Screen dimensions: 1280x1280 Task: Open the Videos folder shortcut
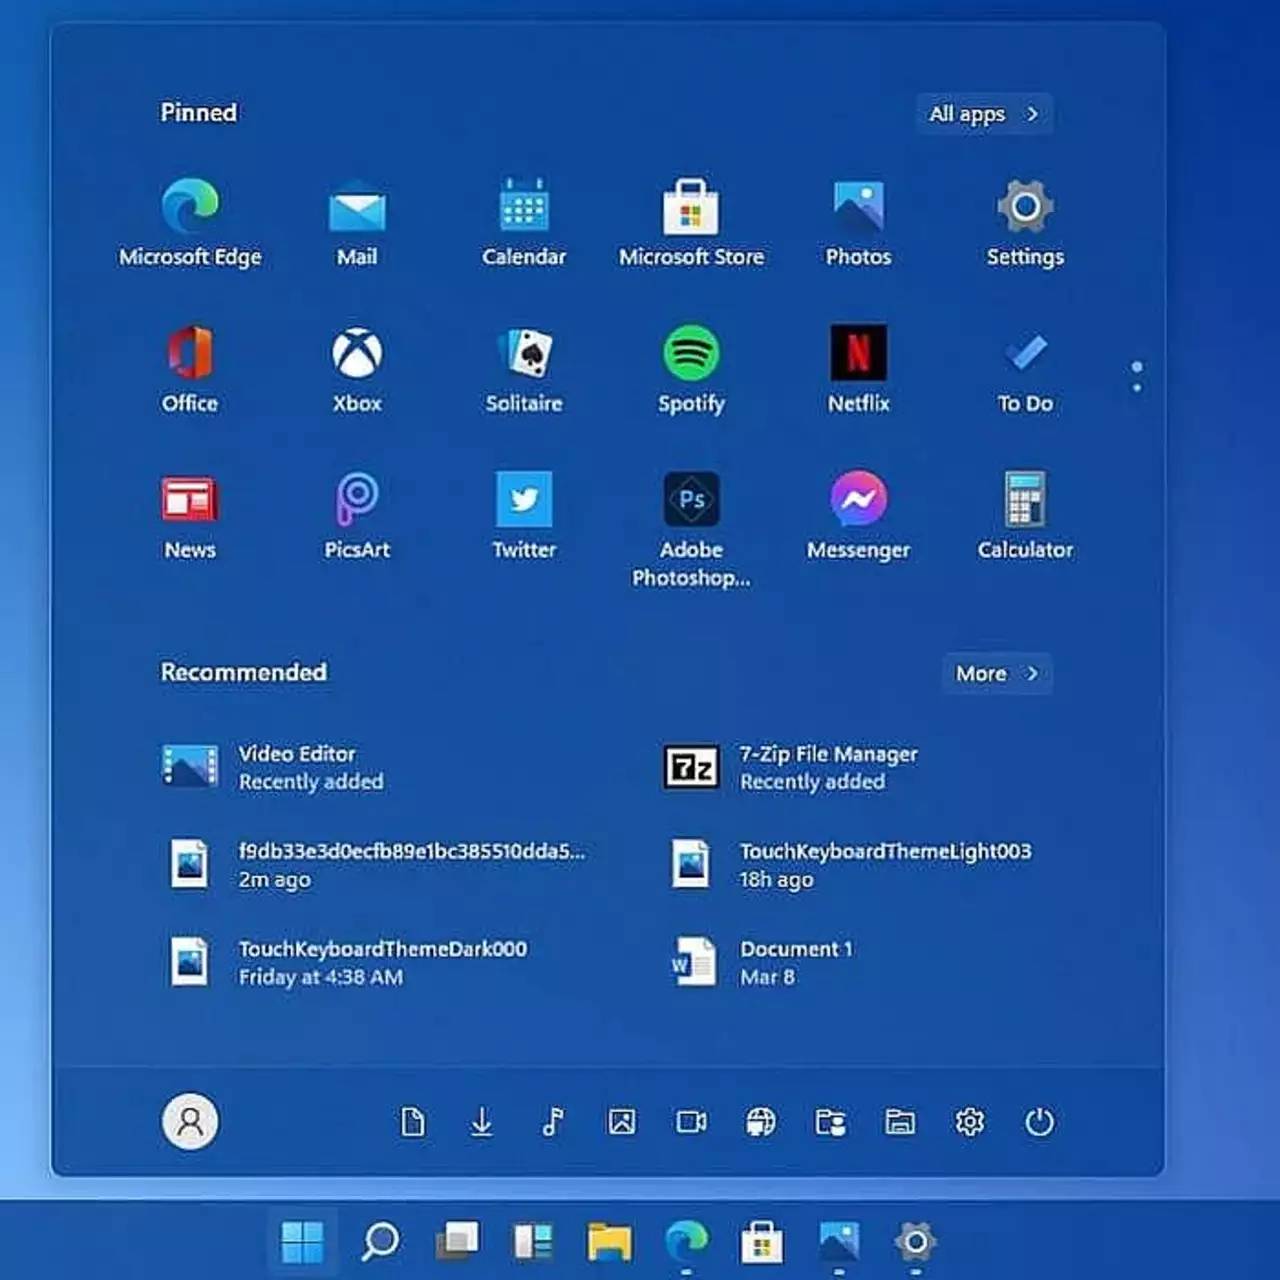coord(691,1122)
